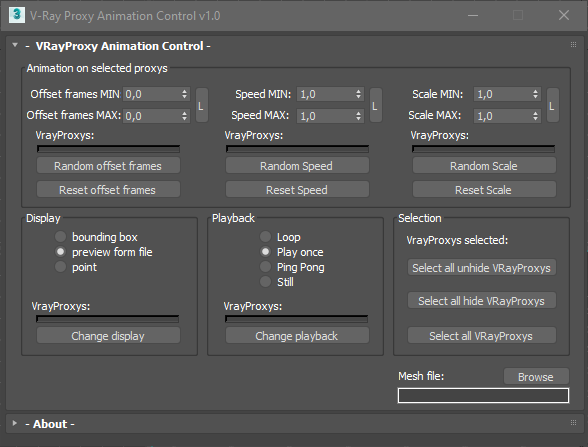The width and height of the screenshot is (588, 447).
Task: Click the Offset frames MIN spinner arrows
Action: tap(184, 94)
